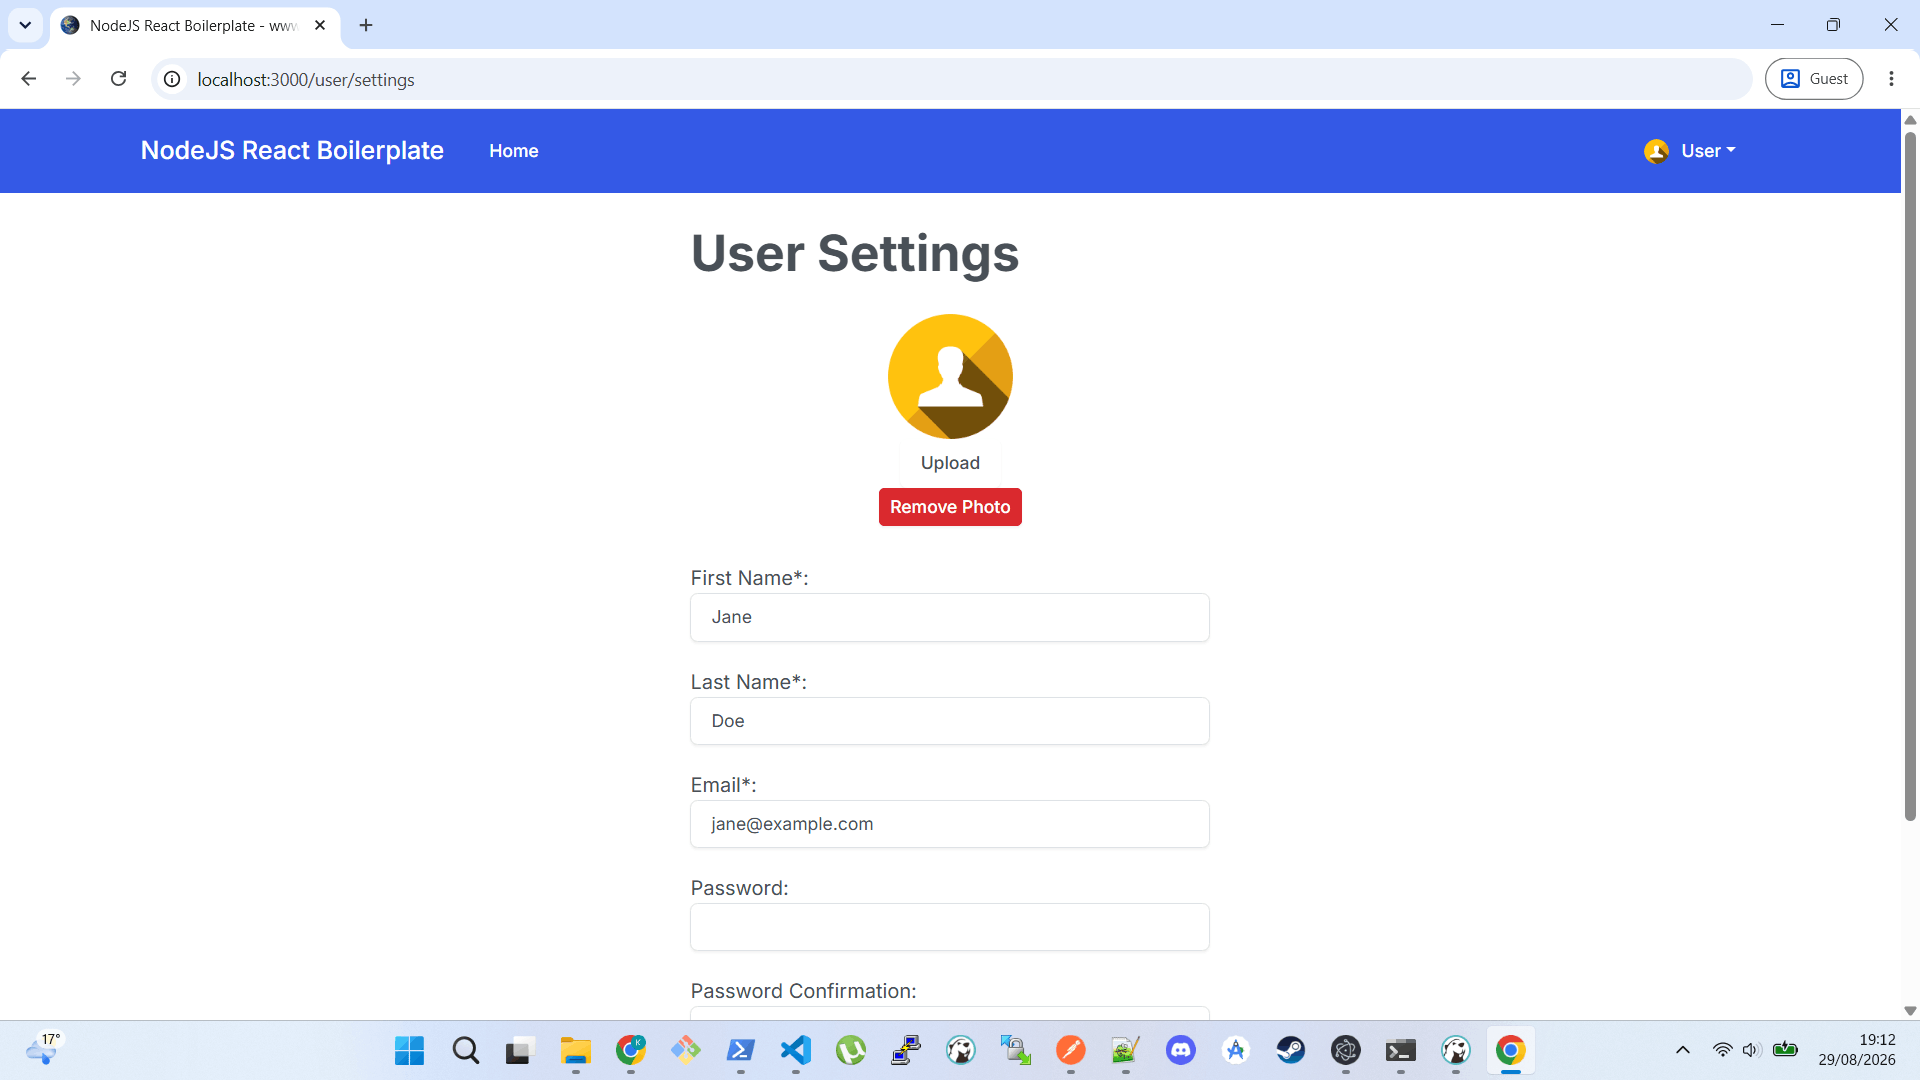Select the NodeJS React Boilerplate tab

[x=195, y=25]
